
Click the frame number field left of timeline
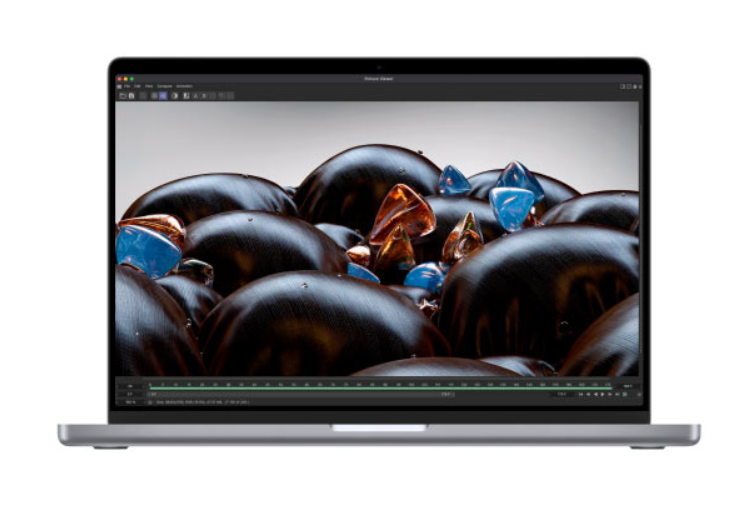coord(131,385)
